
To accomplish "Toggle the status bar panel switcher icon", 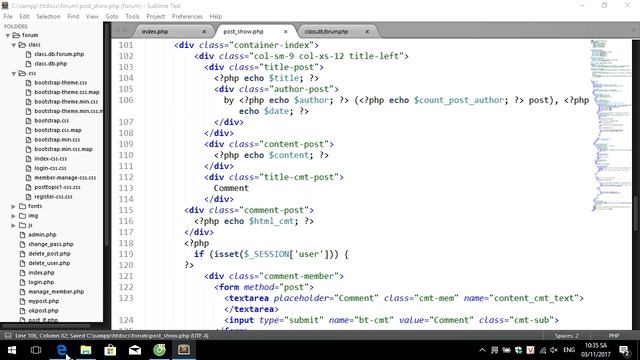I will point(8,336).
